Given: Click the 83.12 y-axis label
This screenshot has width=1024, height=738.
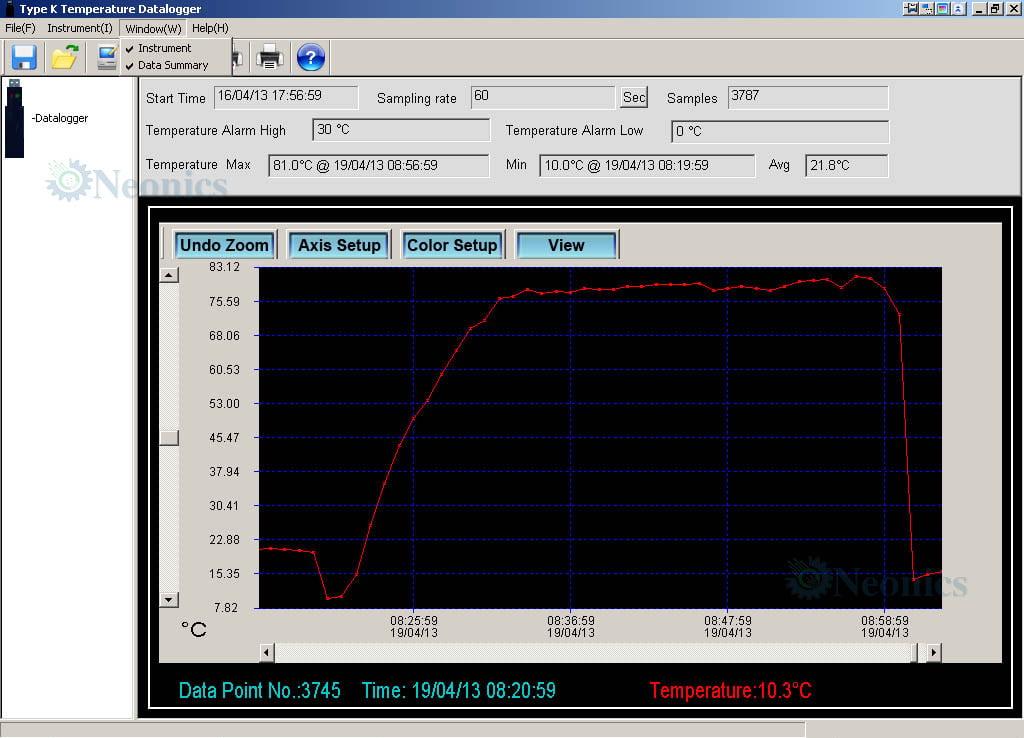Looking at the screenshot, I should pyautogui.click(x=224, y=266).
